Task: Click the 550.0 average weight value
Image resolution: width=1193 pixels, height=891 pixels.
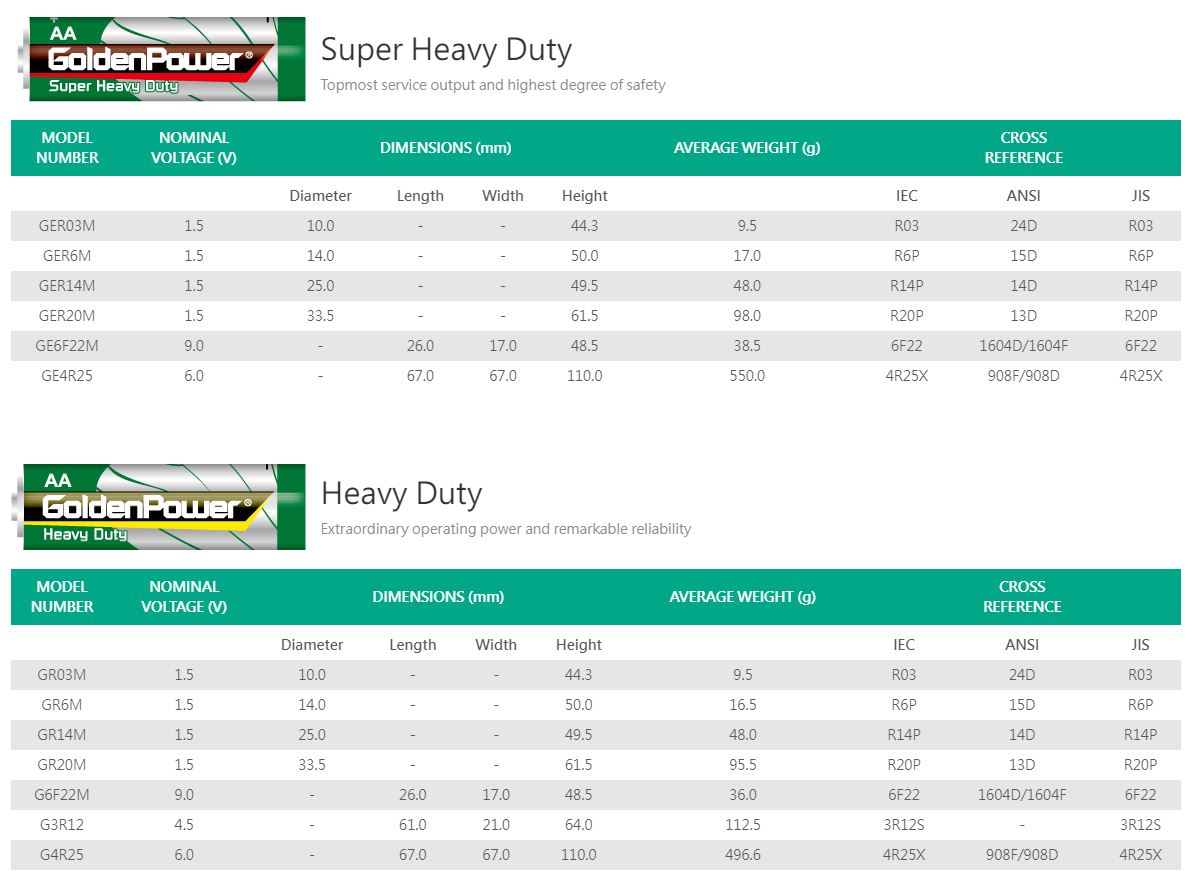Action: pyautogui.click(x=746, y=376)
